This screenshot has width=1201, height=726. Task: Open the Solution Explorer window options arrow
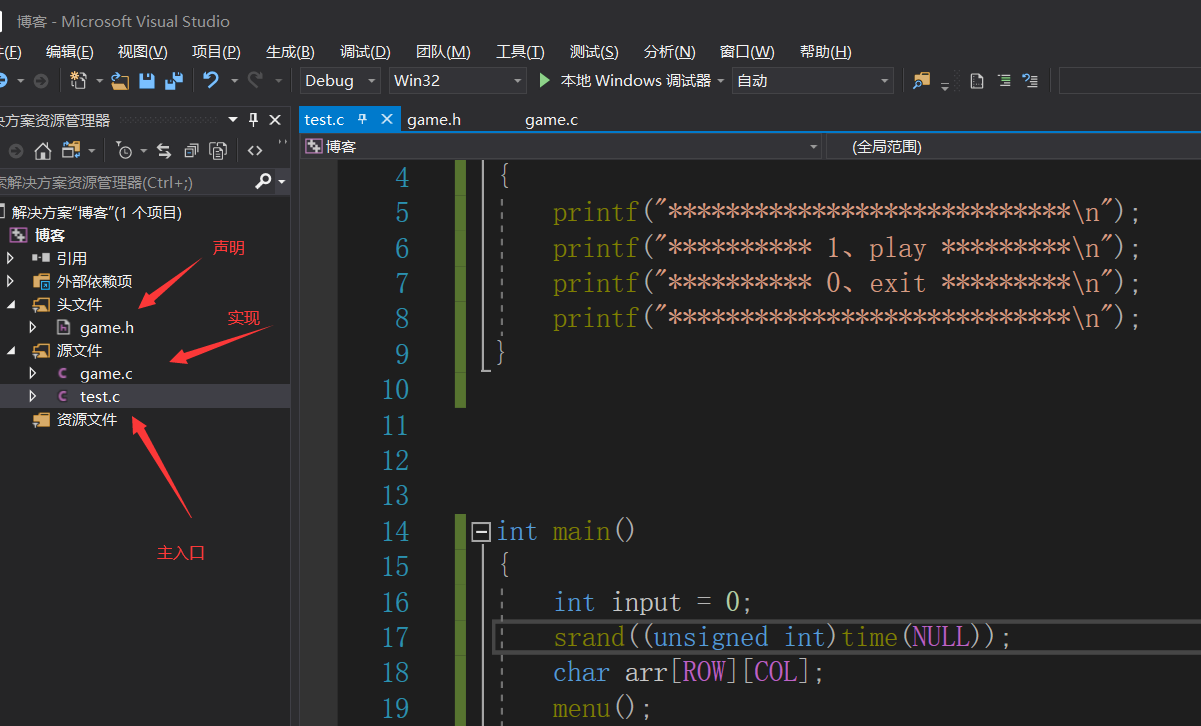[x=233, y=120]
